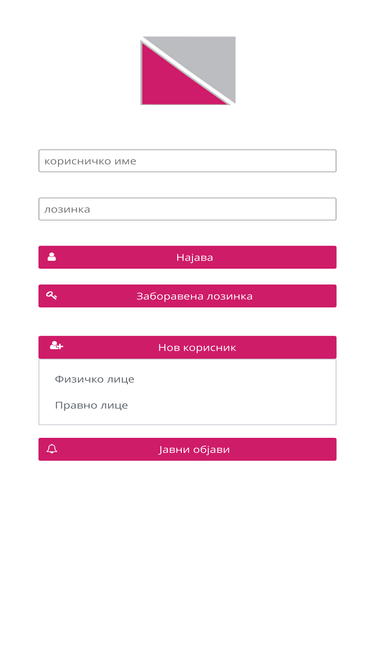Log in with the Најава button
Viewport: 375px width, 667px height.
coord(188,257)
